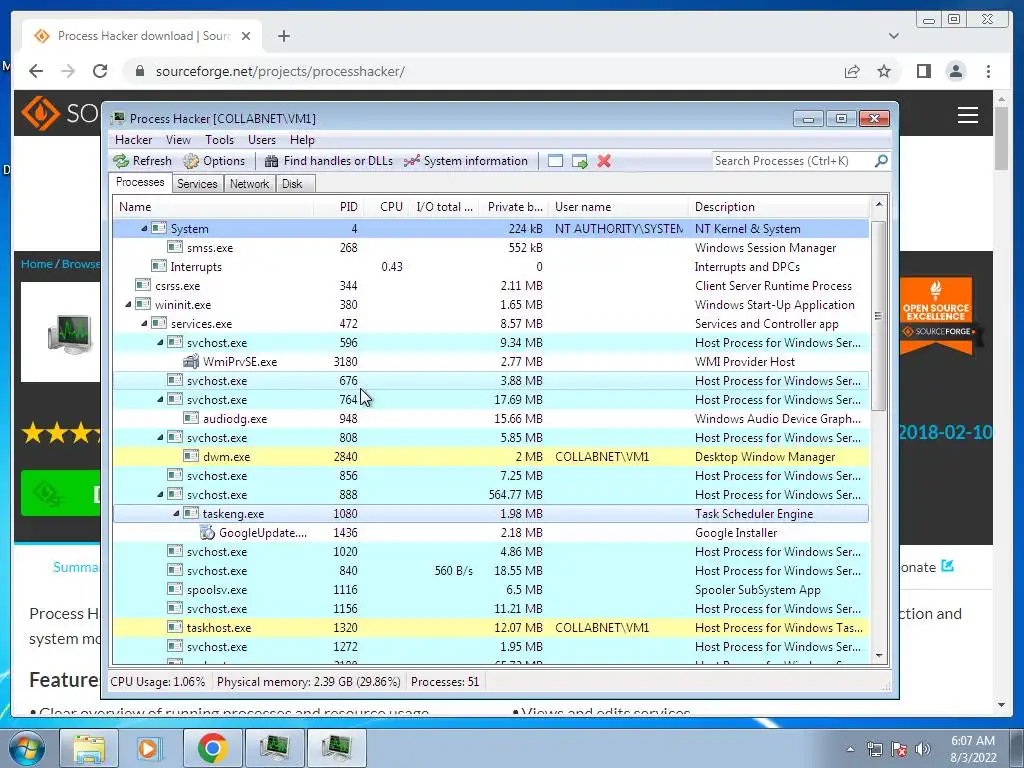Collapse the taskeng.exe tree node
Screen dimensions: 1024x768
click(x=176, y=514)
